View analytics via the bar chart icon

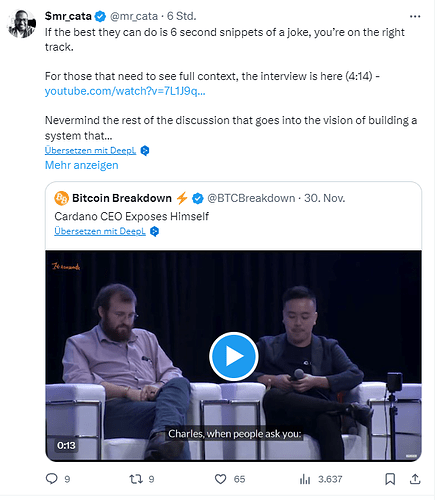pyautogui.click(x=305, y=479)
